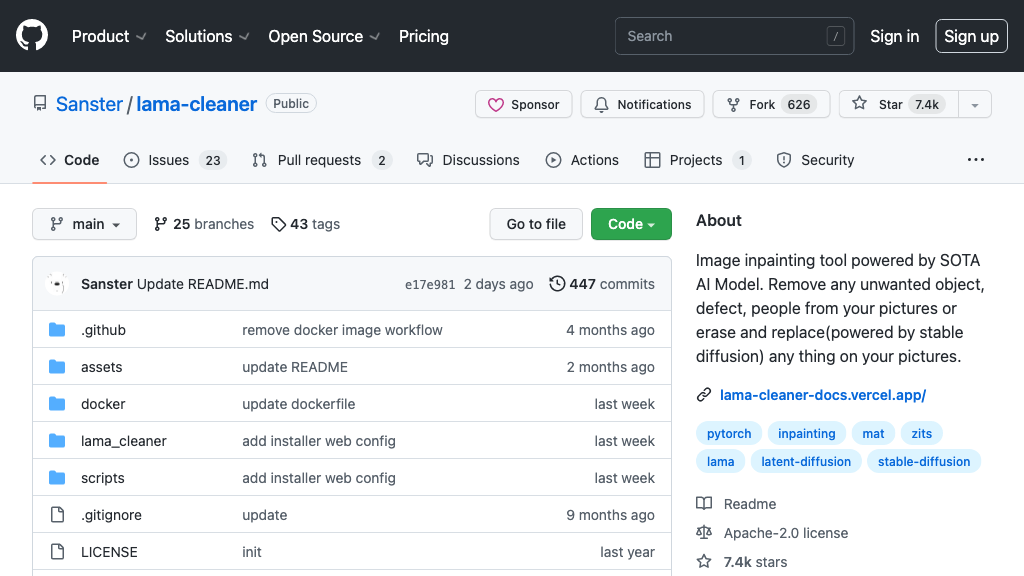Click the LICENSE file icon

point(57,552)
